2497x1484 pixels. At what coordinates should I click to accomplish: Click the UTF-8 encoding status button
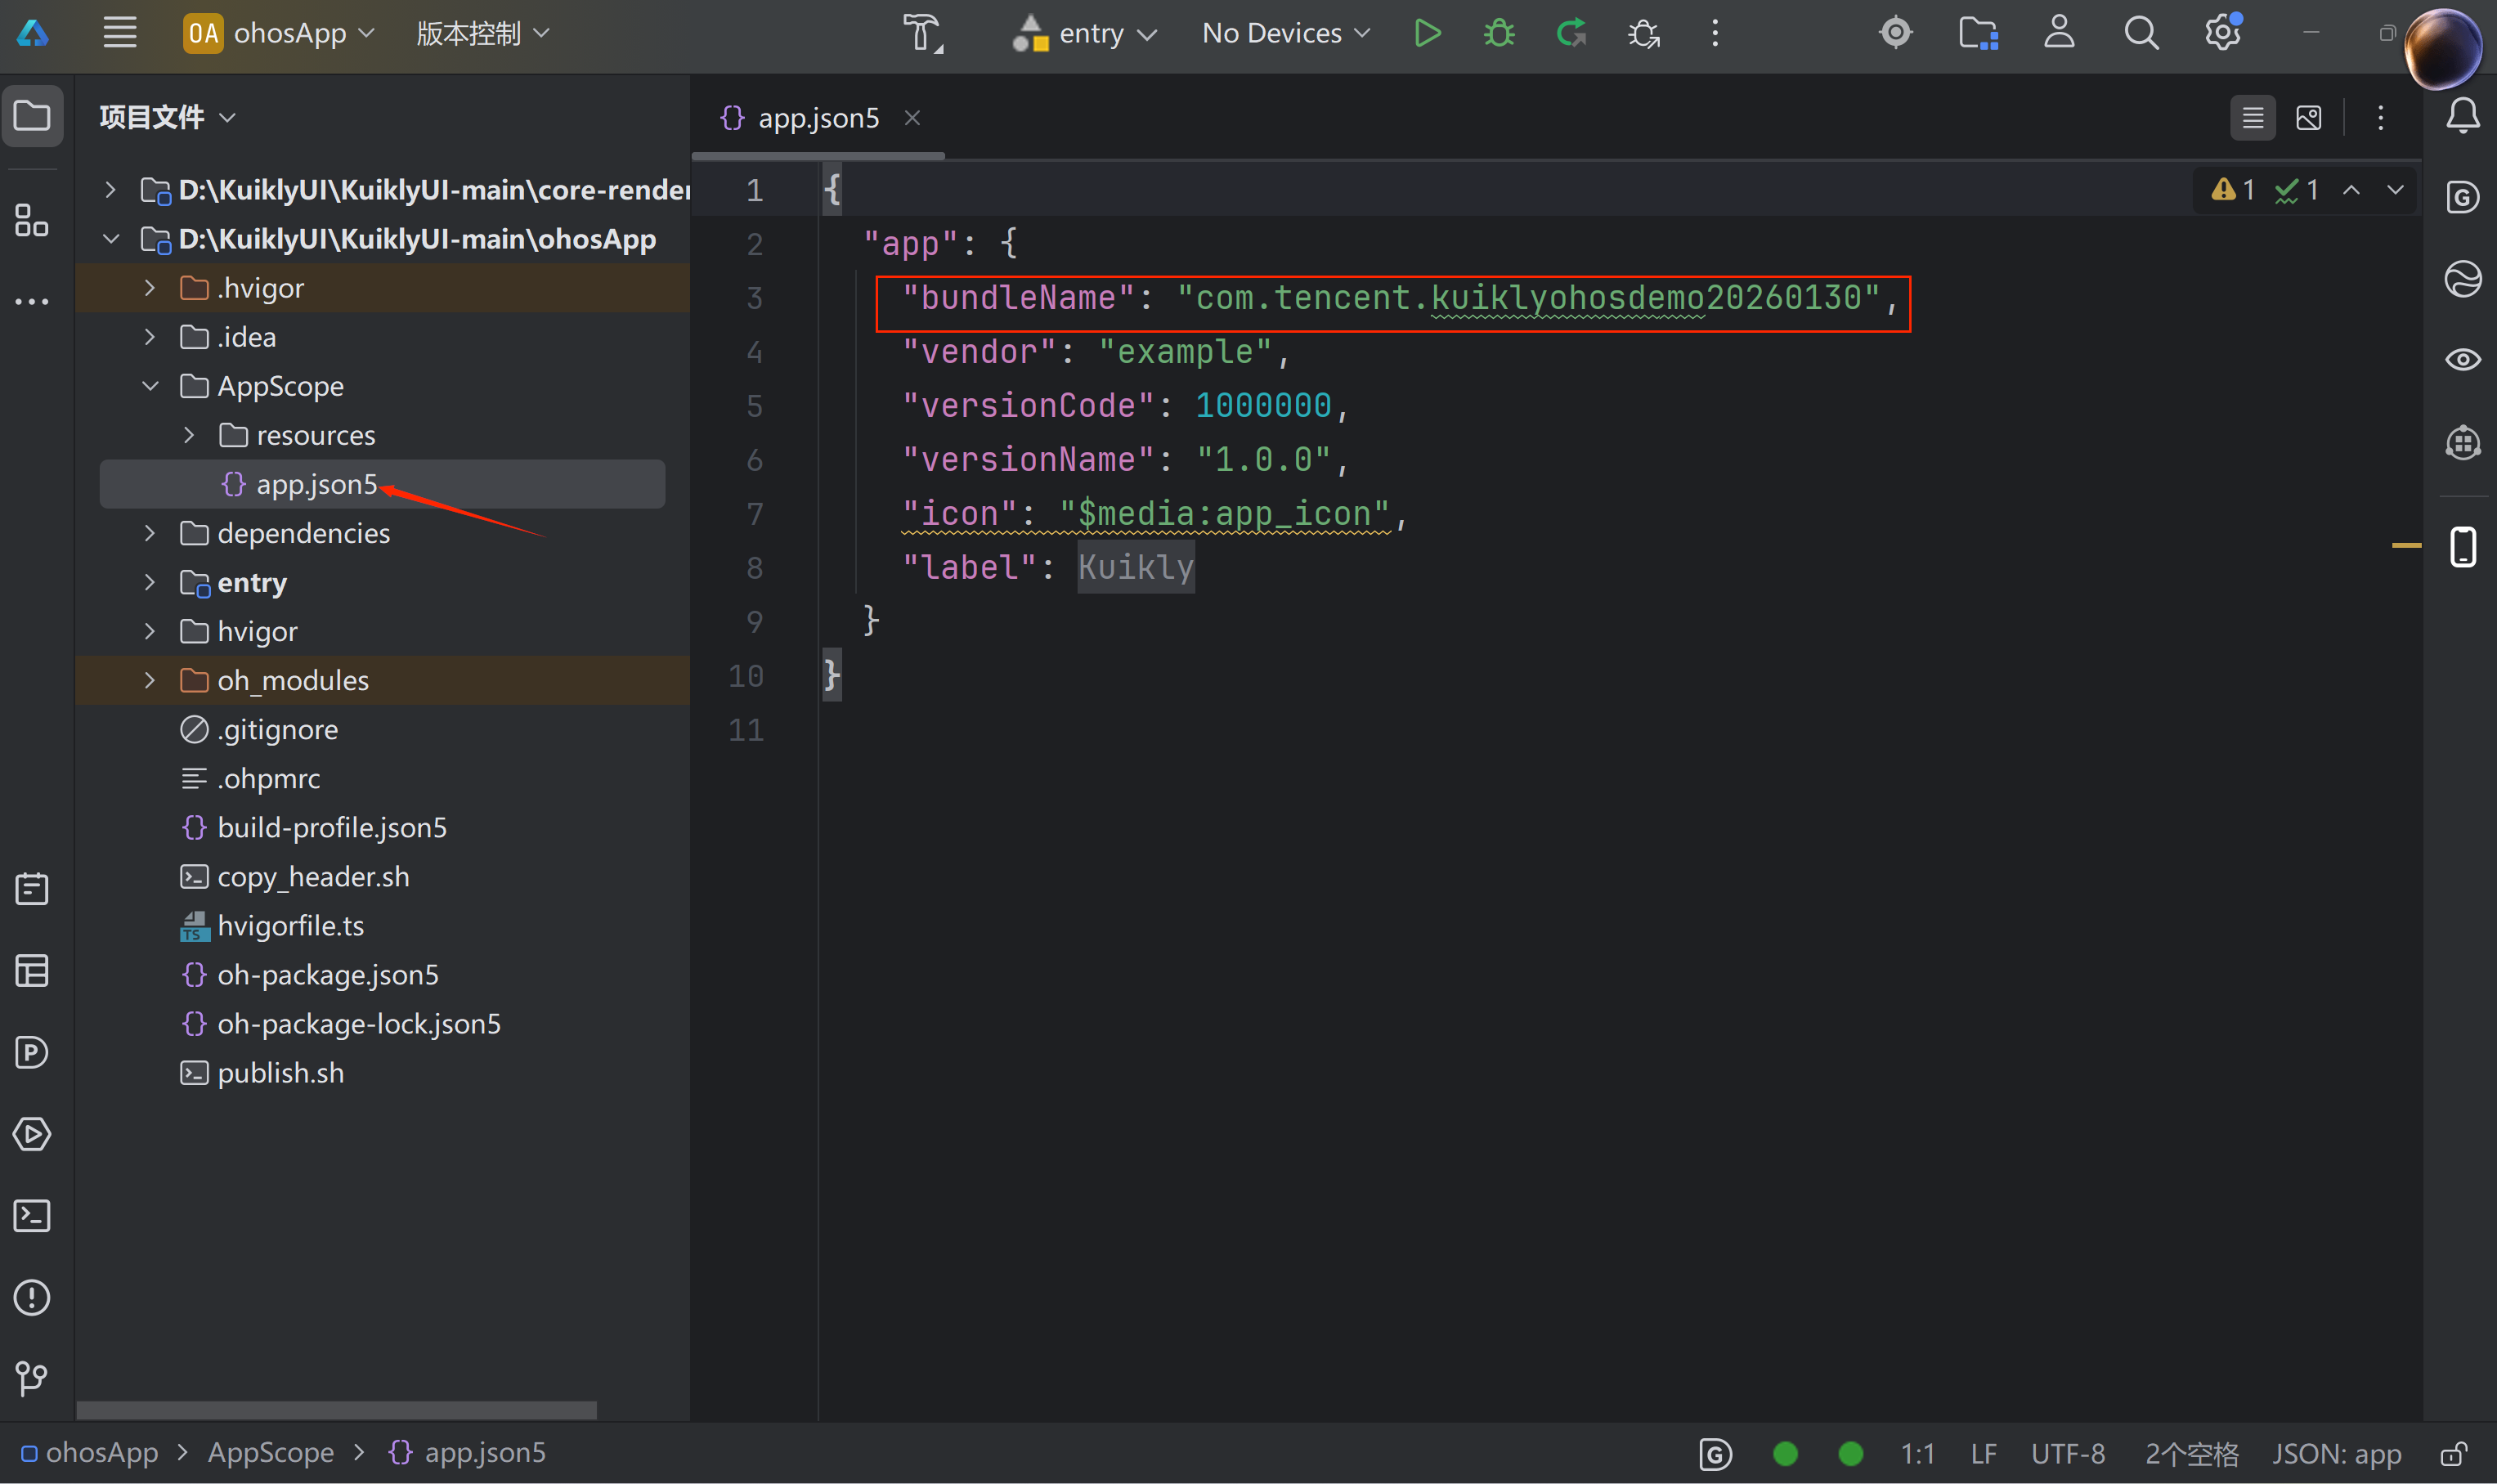pyautogui.click(x=2067, y=1453)
